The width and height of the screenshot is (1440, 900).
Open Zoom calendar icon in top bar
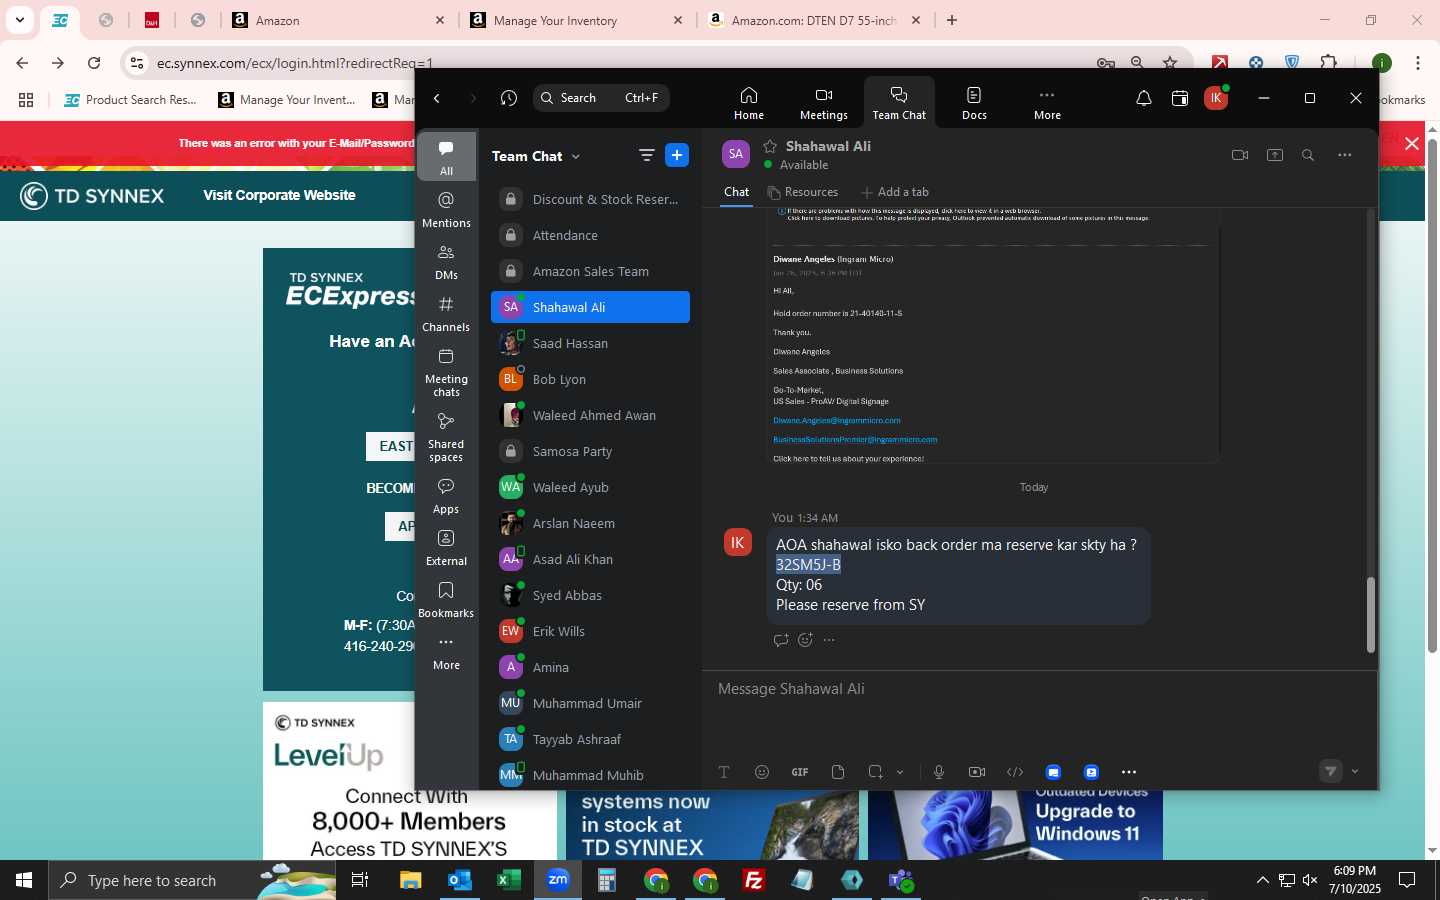(1180, 98)
